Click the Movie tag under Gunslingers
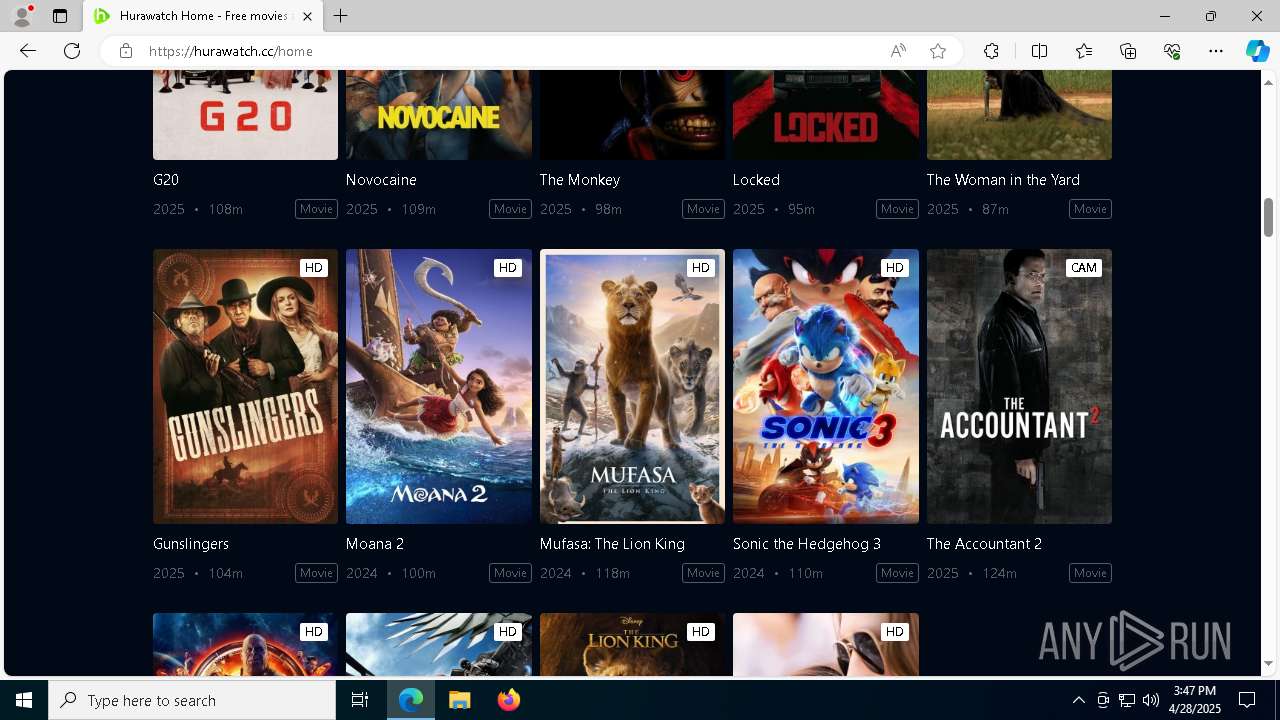This screenshot has height=720, width=1280. pyautogui.click(x=316, y=573)
